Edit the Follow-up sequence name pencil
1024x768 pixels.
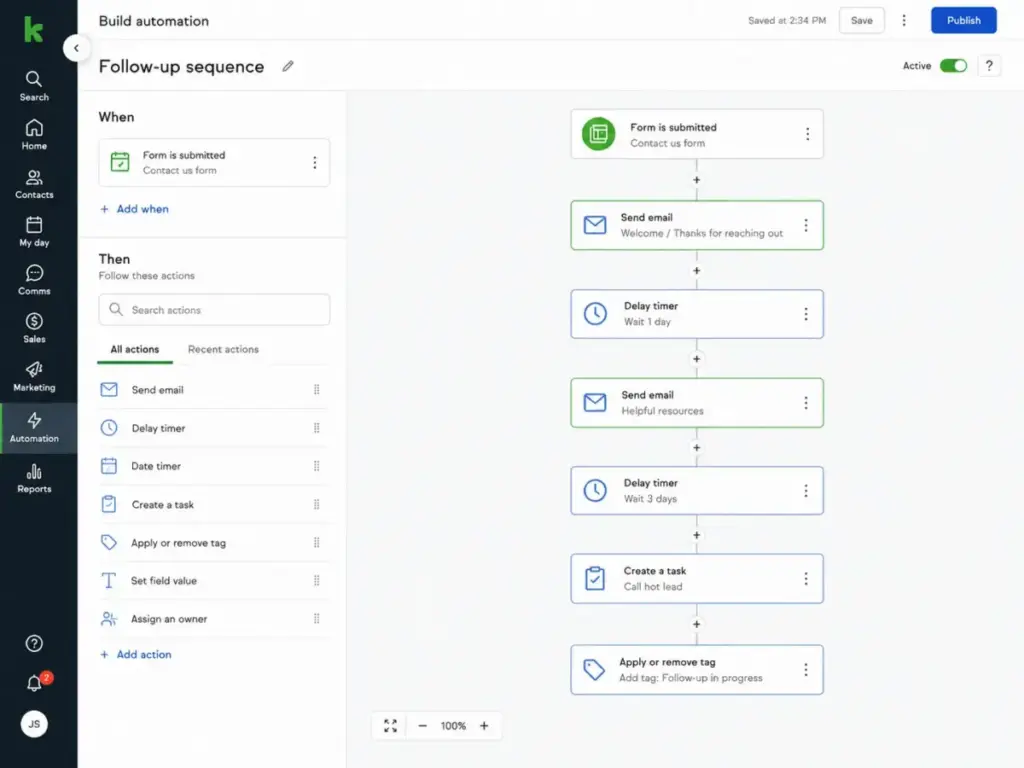coord(288,66)
